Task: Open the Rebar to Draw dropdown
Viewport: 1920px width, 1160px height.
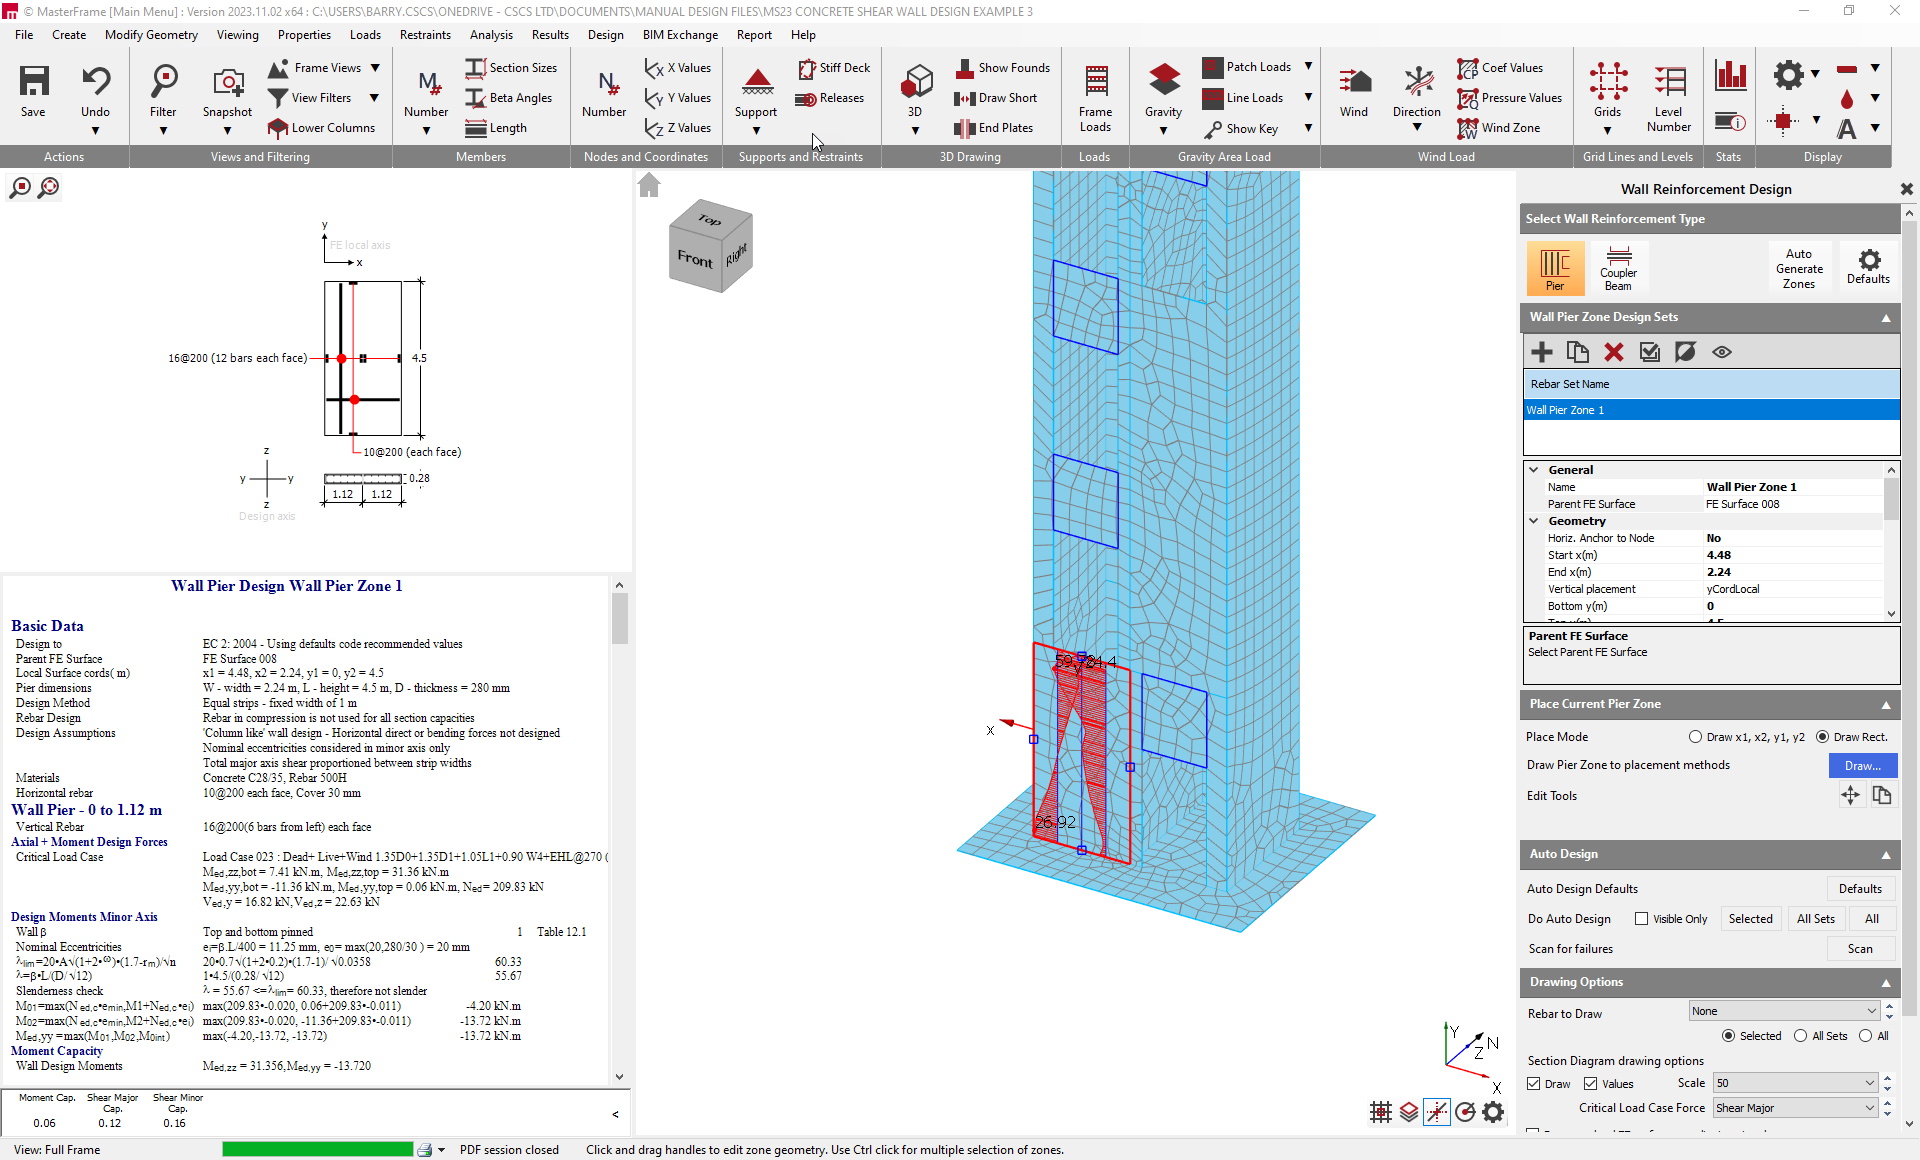Action: pyautogui.click(x=1784, y=1012)
